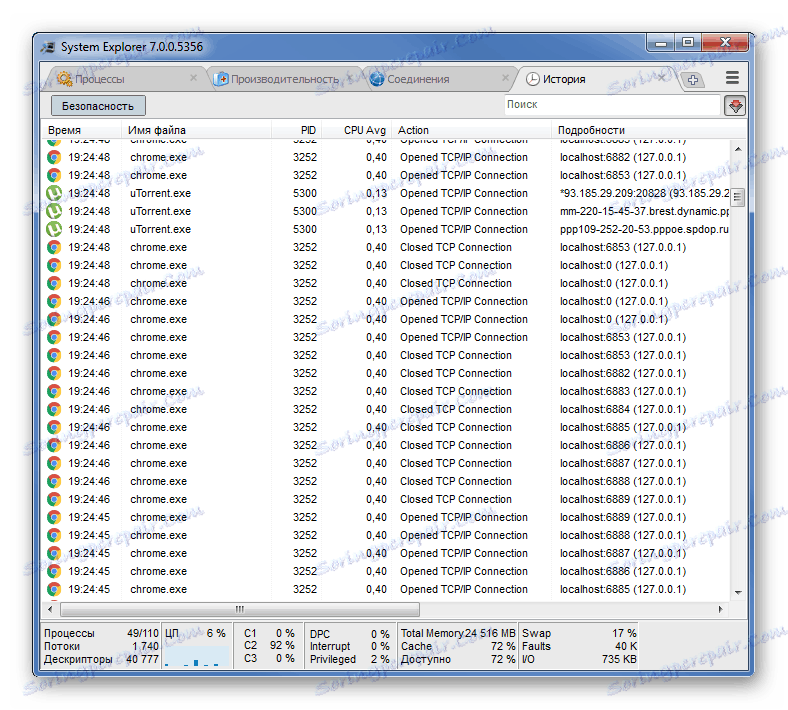Close the История tab

click(662, 78)
